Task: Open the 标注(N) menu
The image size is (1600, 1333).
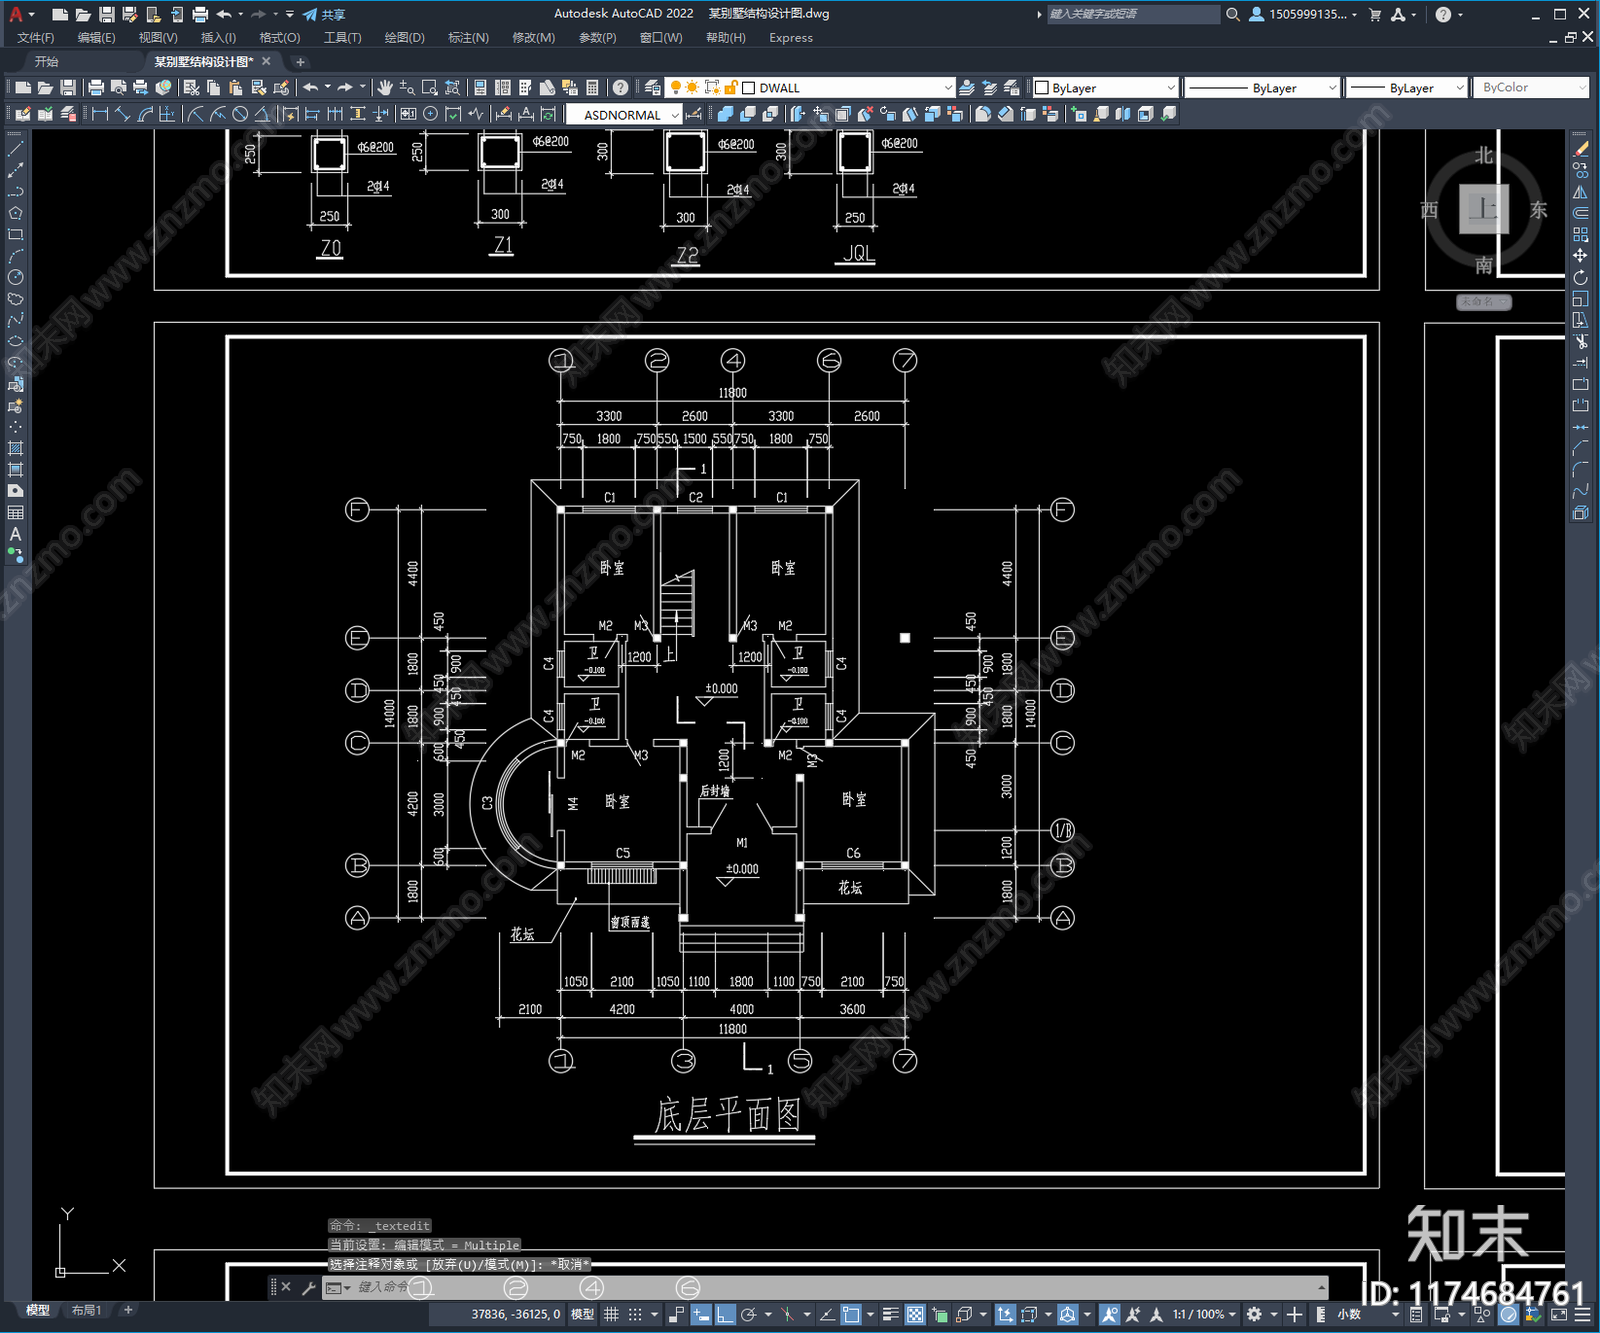Action: (x=468, y=38)
